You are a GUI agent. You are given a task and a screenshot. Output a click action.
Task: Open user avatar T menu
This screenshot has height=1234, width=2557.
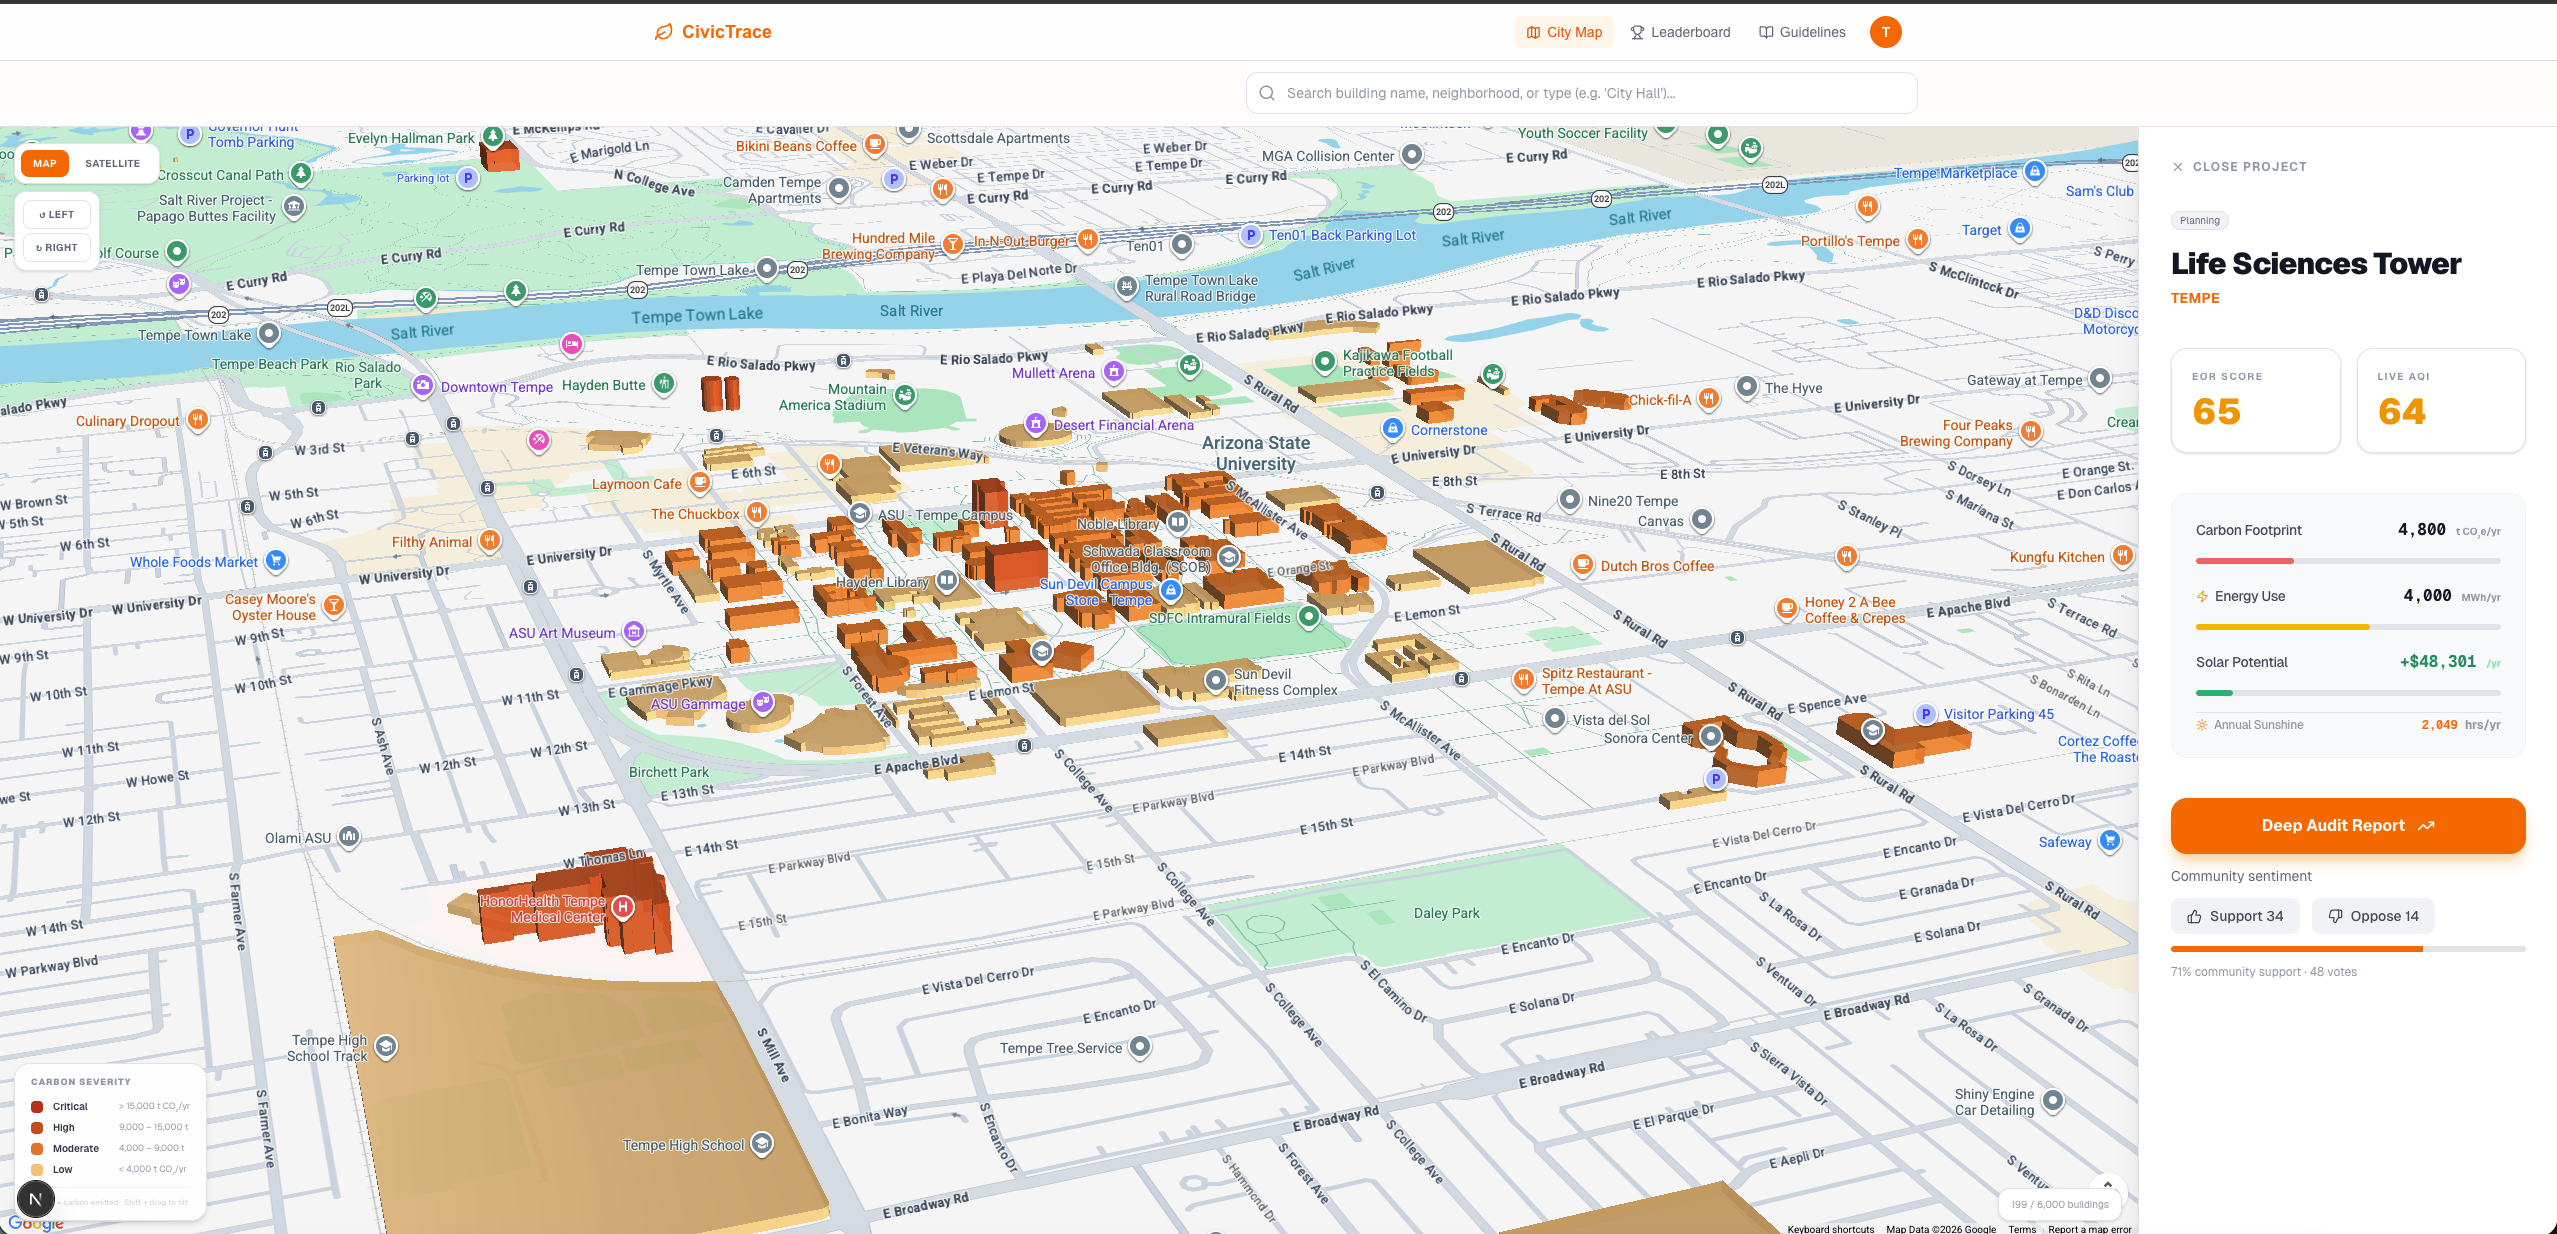[x=1885, y=32]
